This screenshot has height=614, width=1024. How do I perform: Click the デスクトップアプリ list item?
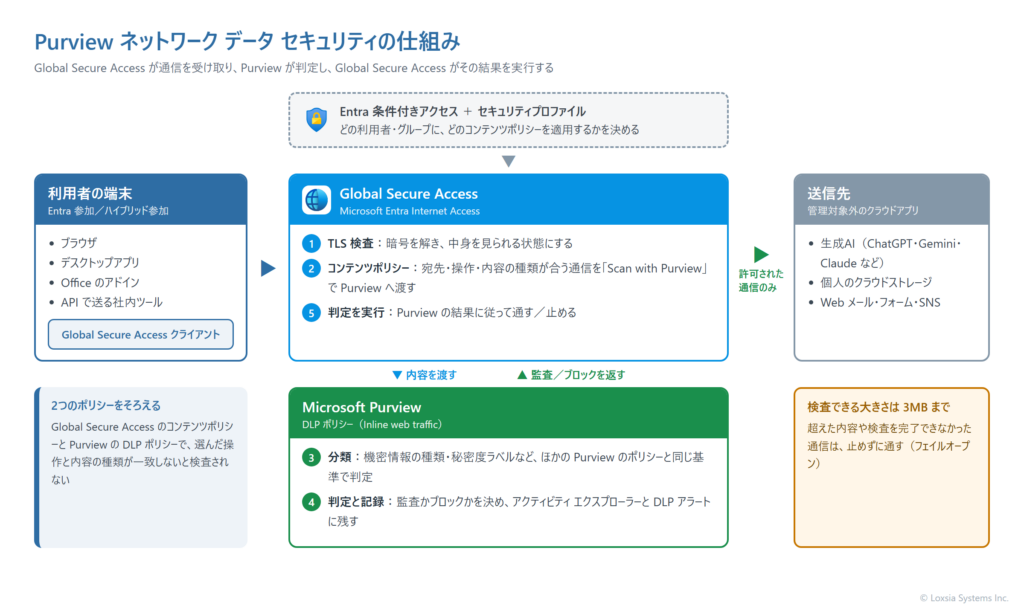(x=100, y=263)
